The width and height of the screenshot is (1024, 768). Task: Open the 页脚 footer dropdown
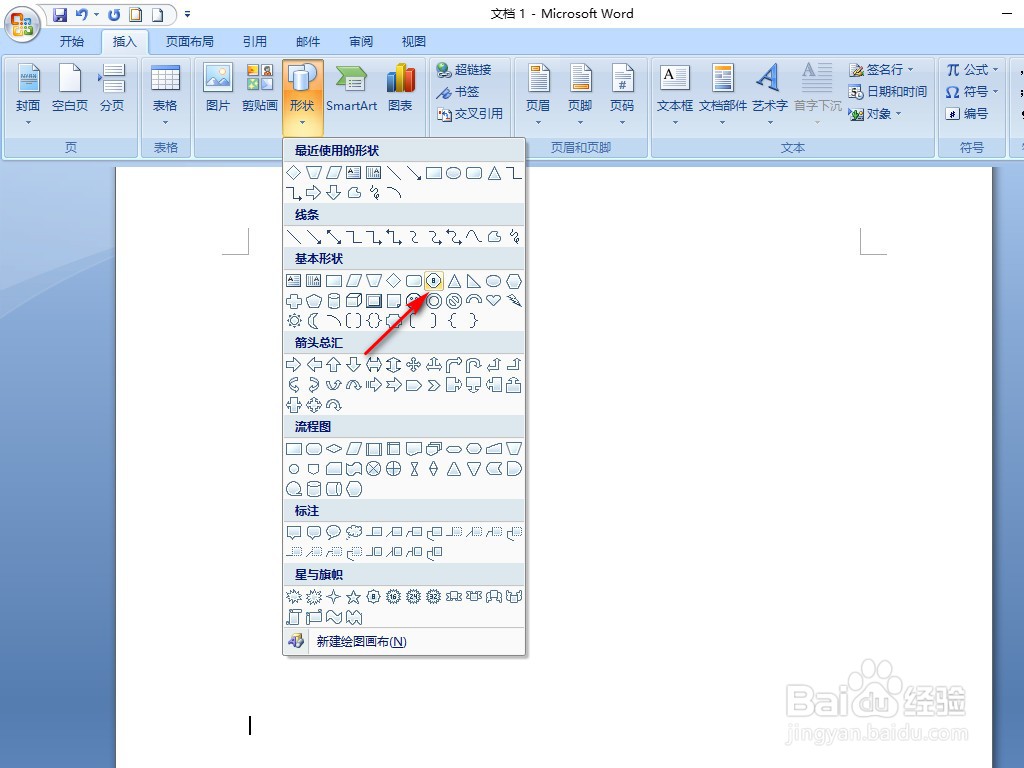coord(580,94)
